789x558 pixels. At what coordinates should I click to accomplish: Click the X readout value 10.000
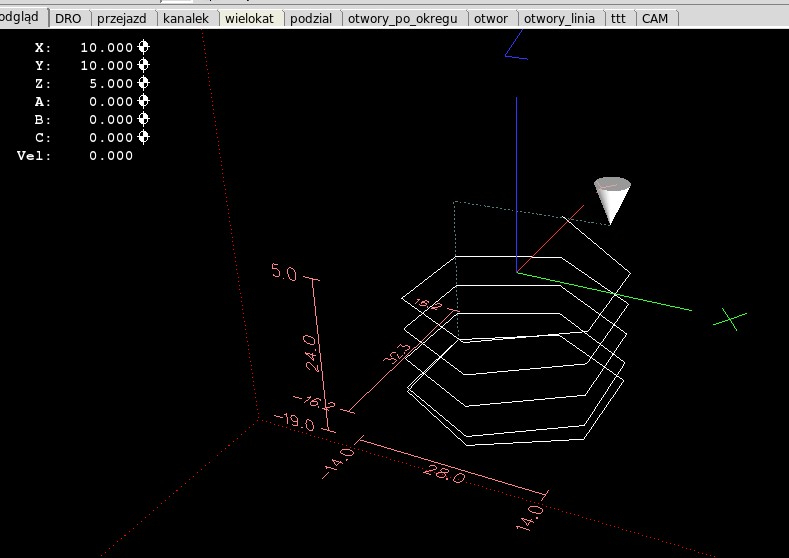click(106, 47)
